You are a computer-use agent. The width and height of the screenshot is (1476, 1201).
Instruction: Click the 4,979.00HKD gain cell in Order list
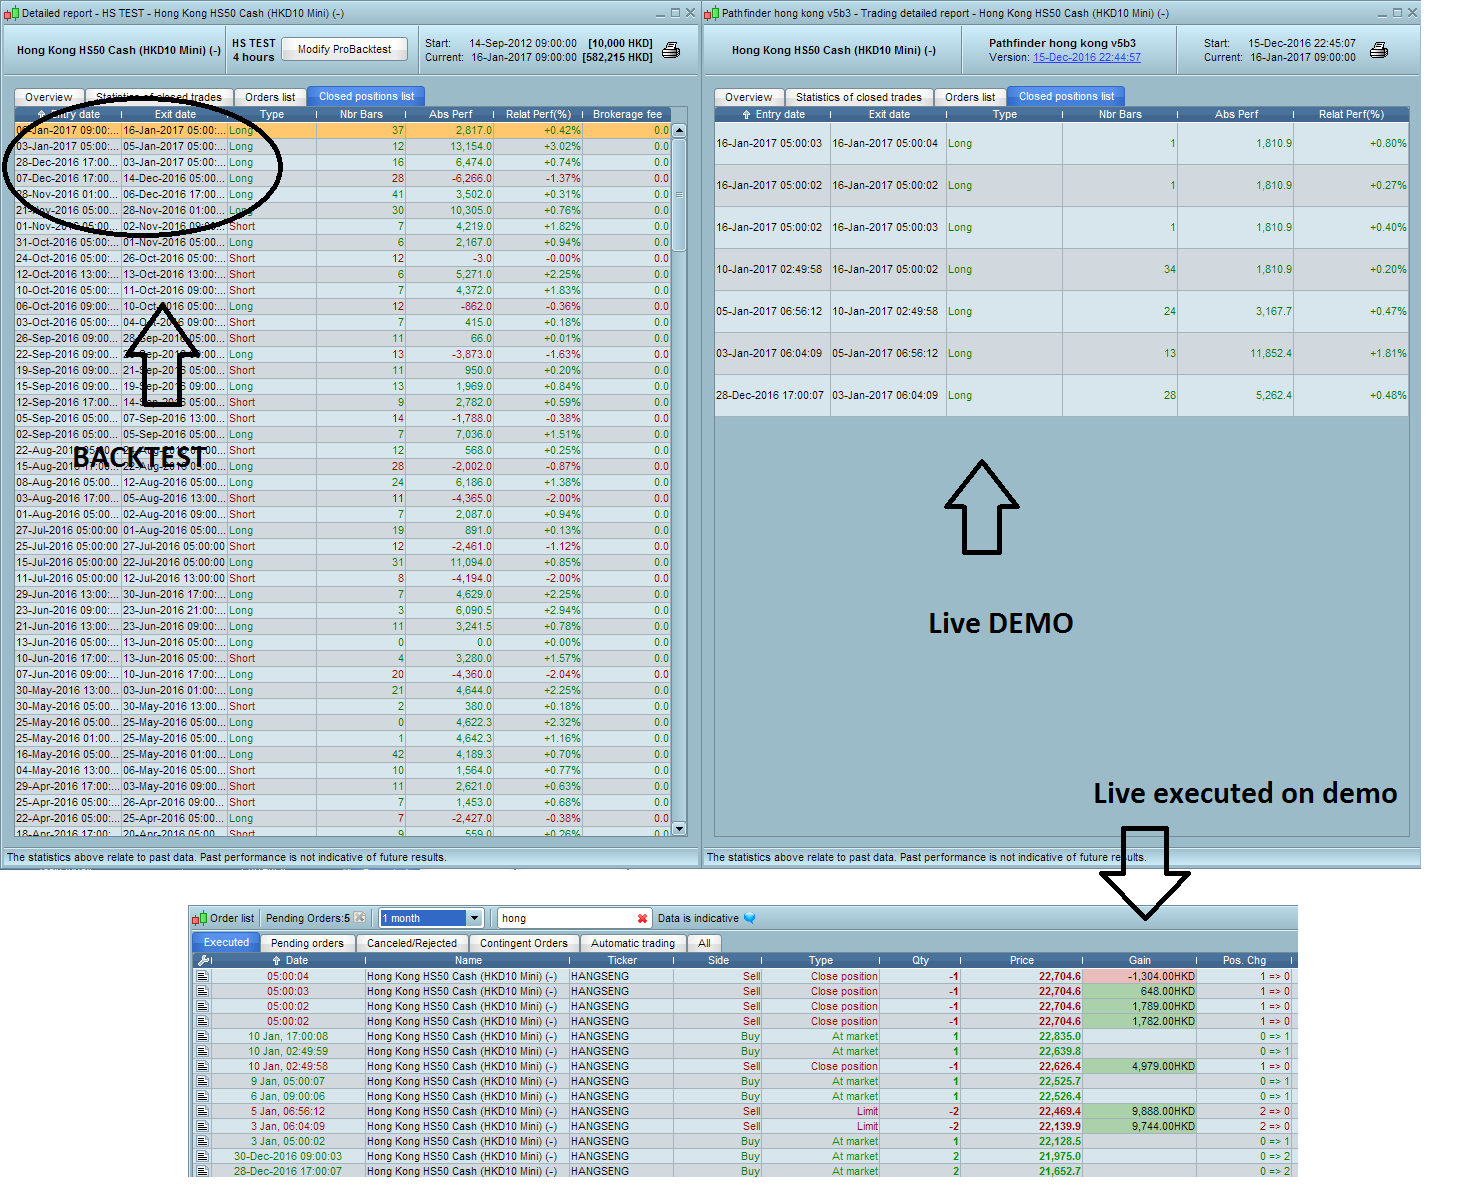click(1139, 1066)
